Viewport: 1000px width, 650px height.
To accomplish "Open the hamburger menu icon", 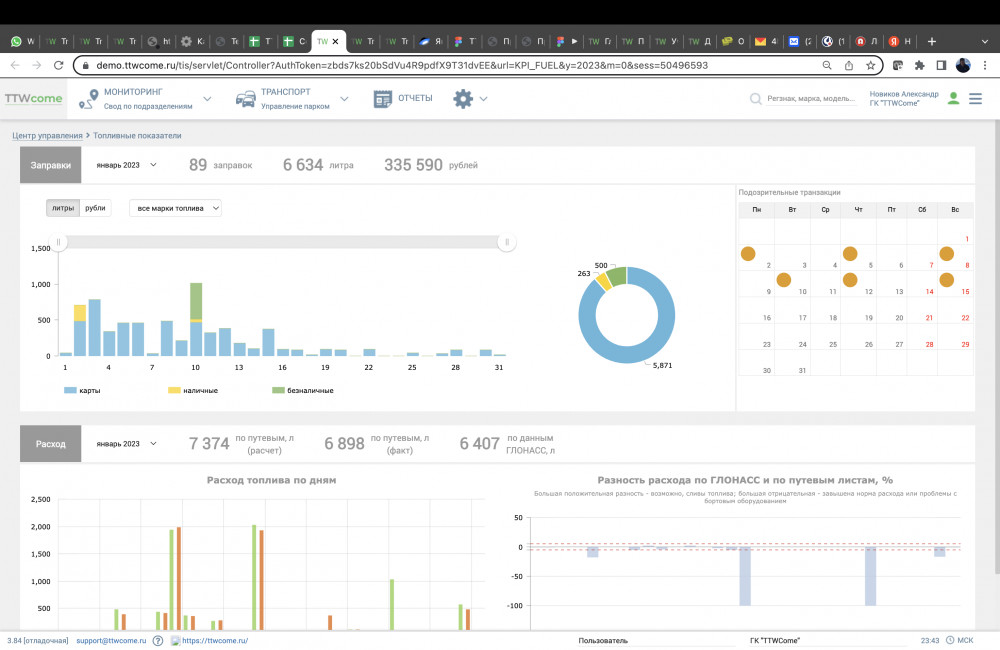I will point(975,98).
